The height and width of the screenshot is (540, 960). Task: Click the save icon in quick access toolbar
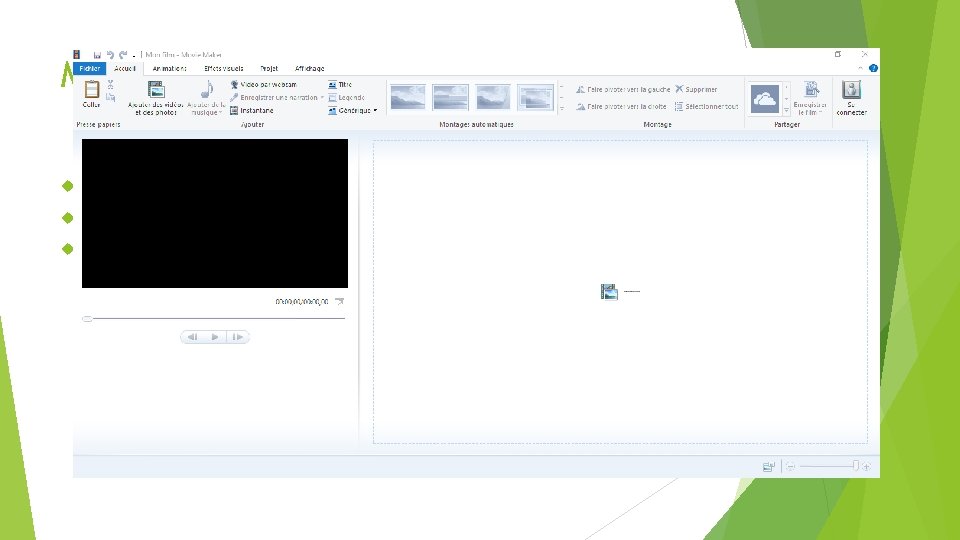pos(97,54)
